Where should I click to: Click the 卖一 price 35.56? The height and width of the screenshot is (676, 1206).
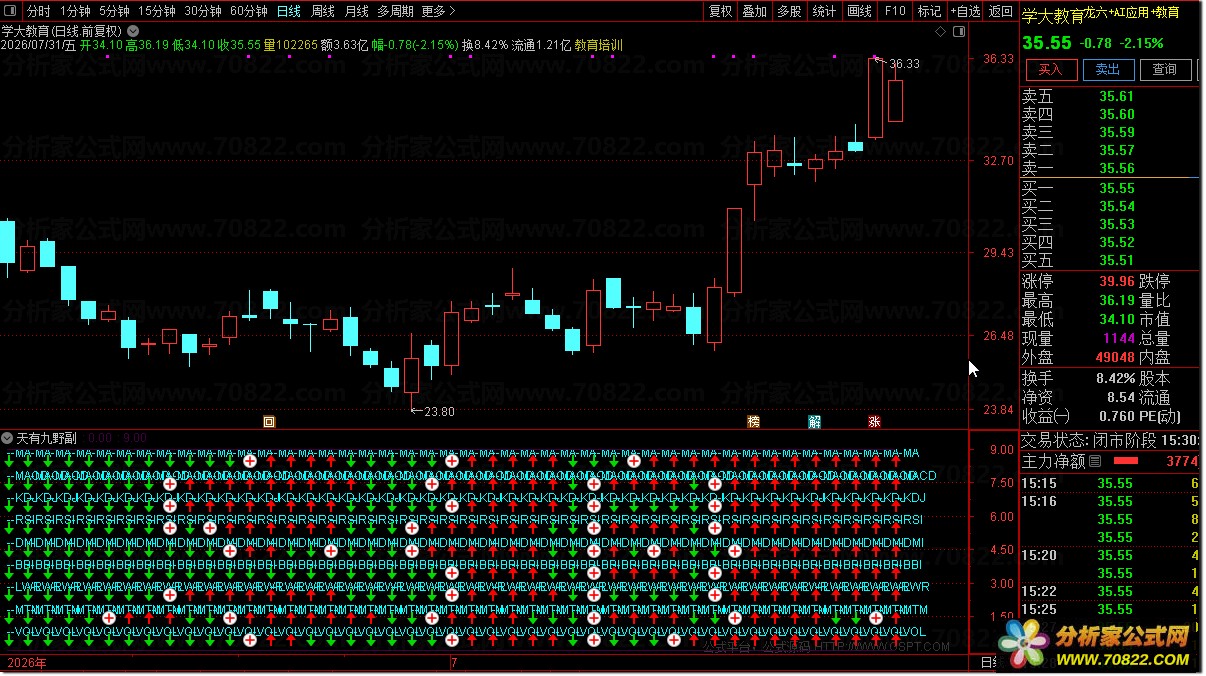pos(1117,168)
